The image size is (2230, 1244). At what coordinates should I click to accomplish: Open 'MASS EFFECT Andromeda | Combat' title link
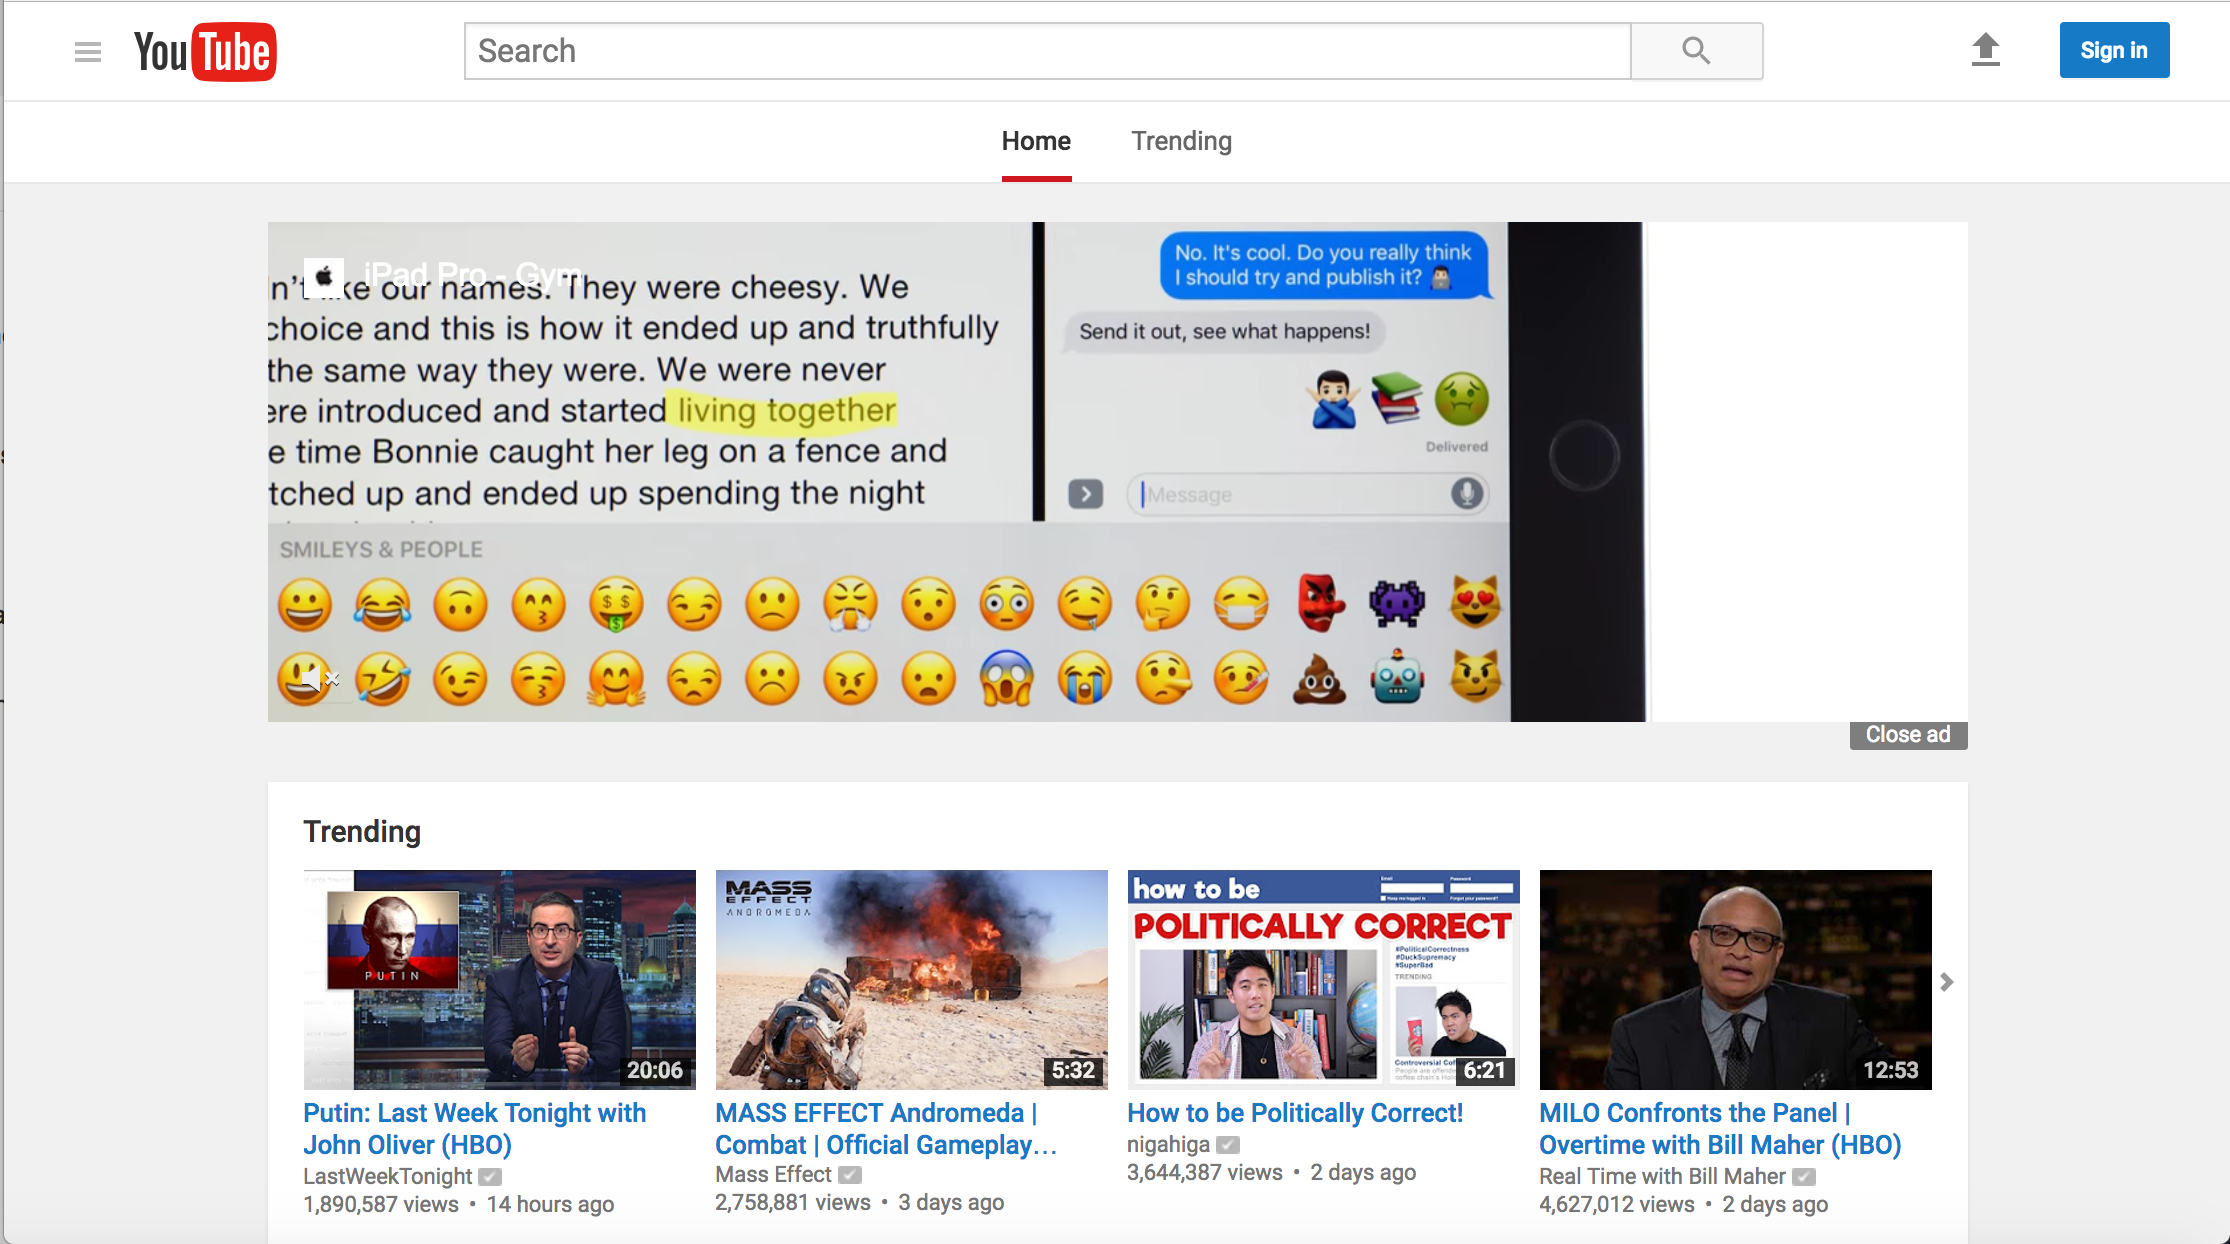(886, 1129)
